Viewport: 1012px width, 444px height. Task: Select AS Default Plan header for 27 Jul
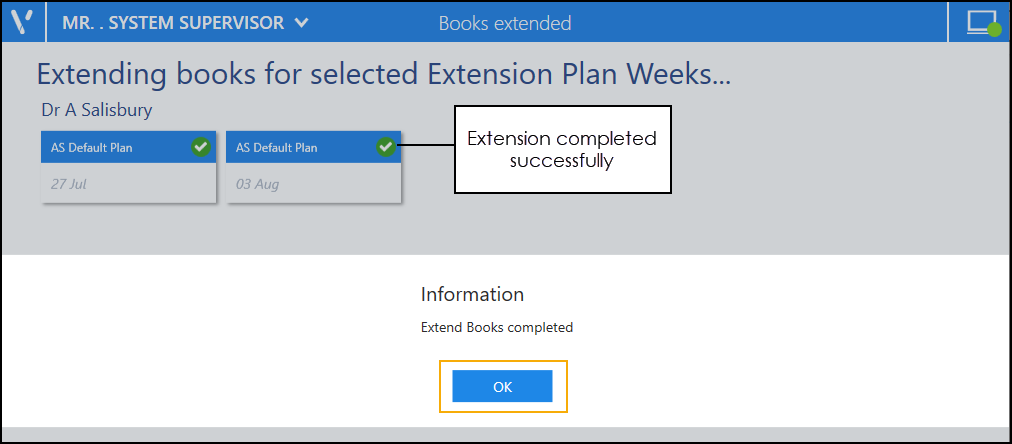(x=92, y=148)
